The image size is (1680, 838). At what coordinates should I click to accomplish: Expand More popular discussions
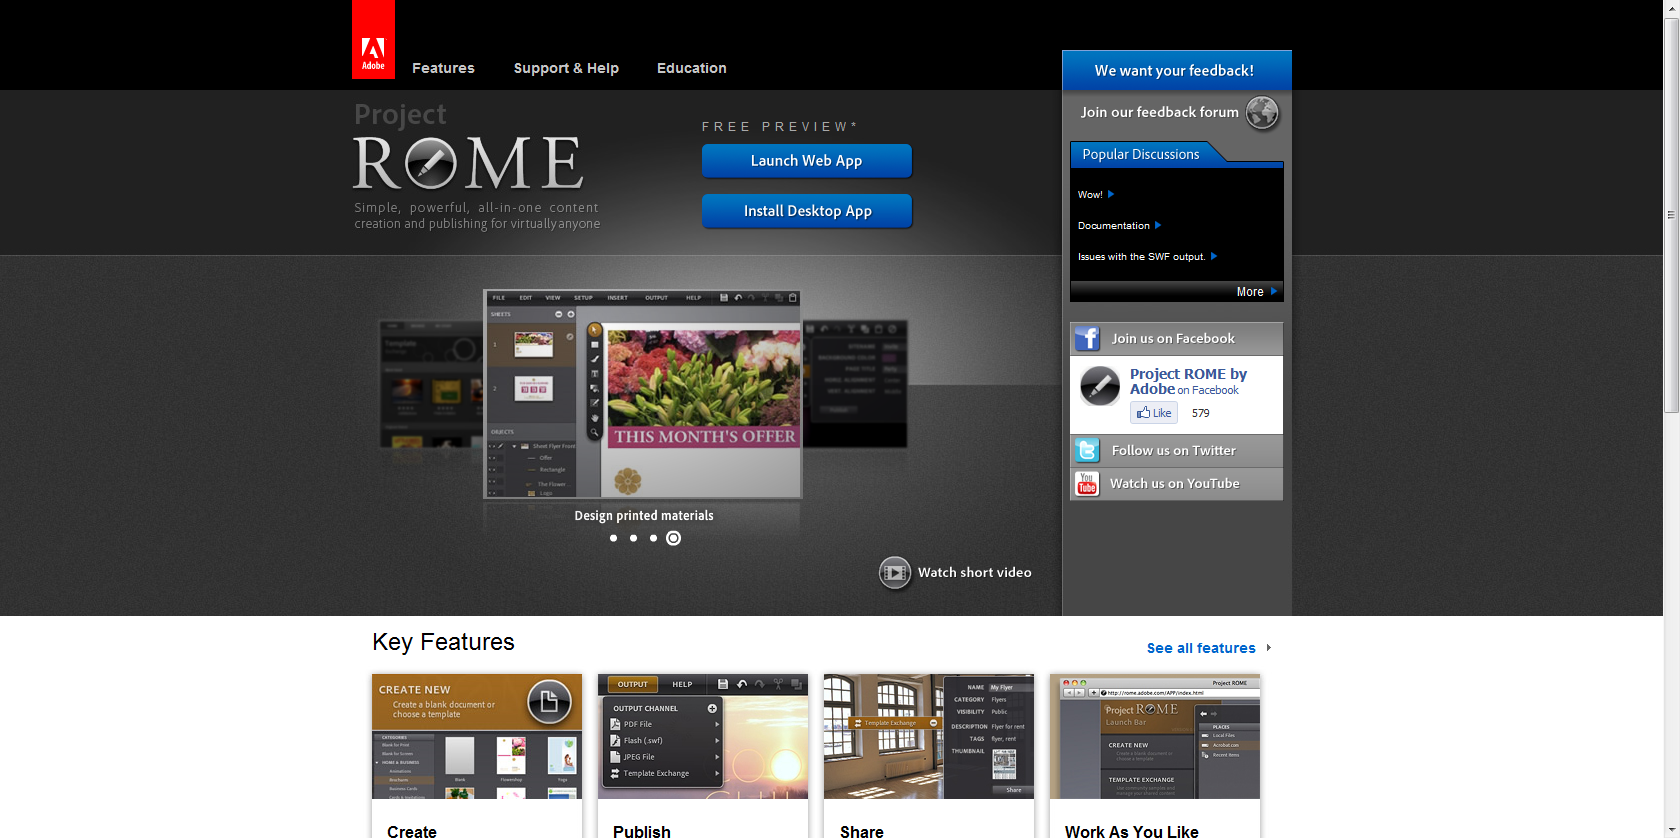[1257, 292]
